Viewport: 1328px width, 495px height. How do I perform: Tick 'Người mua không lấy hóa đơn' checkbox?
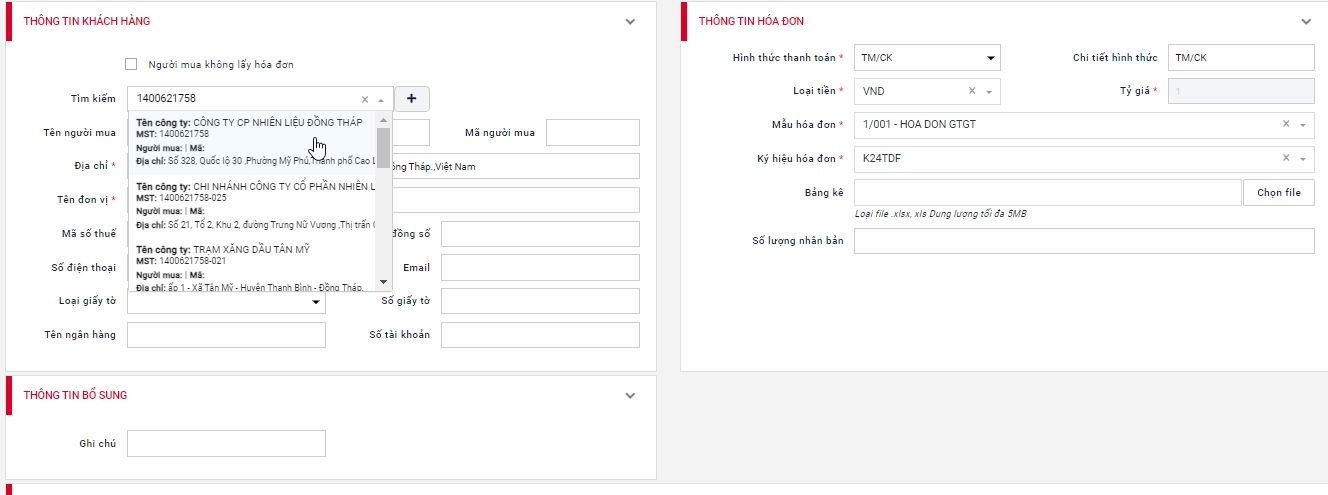[131, 64]
